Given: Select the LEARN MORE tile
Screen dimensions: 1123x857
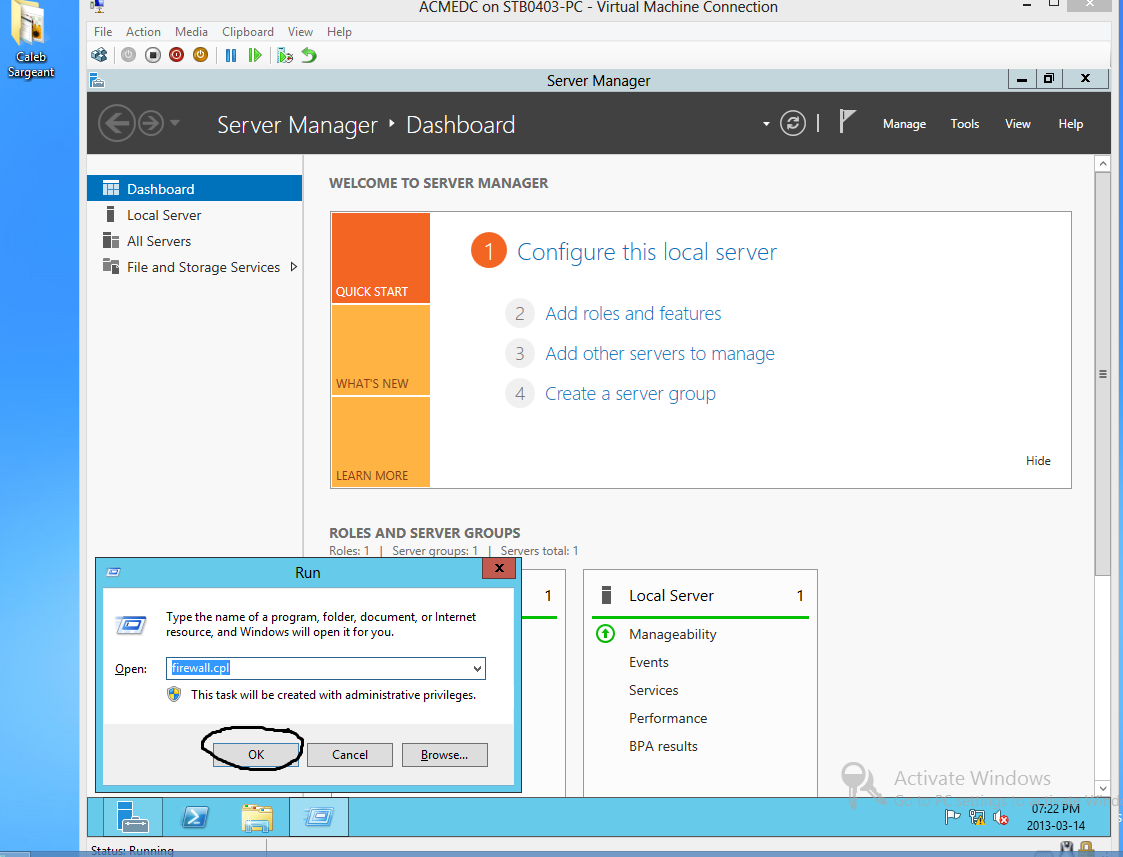Looking at the screenshot, I should click(381, 442).
